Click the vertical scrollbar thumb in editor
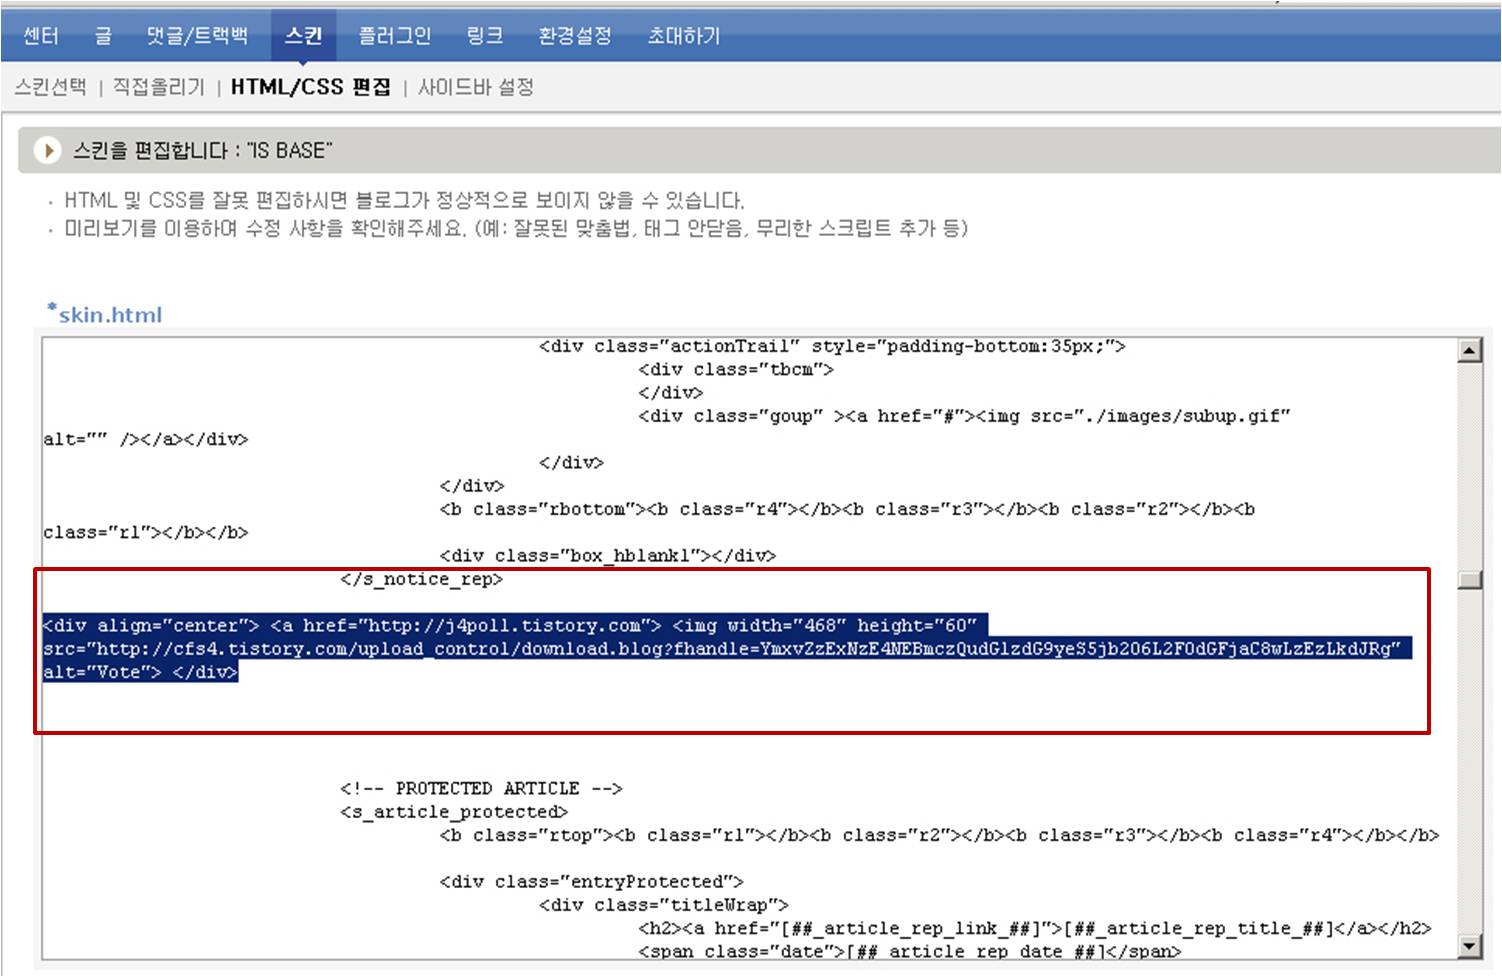 [x=1469, y=580]
